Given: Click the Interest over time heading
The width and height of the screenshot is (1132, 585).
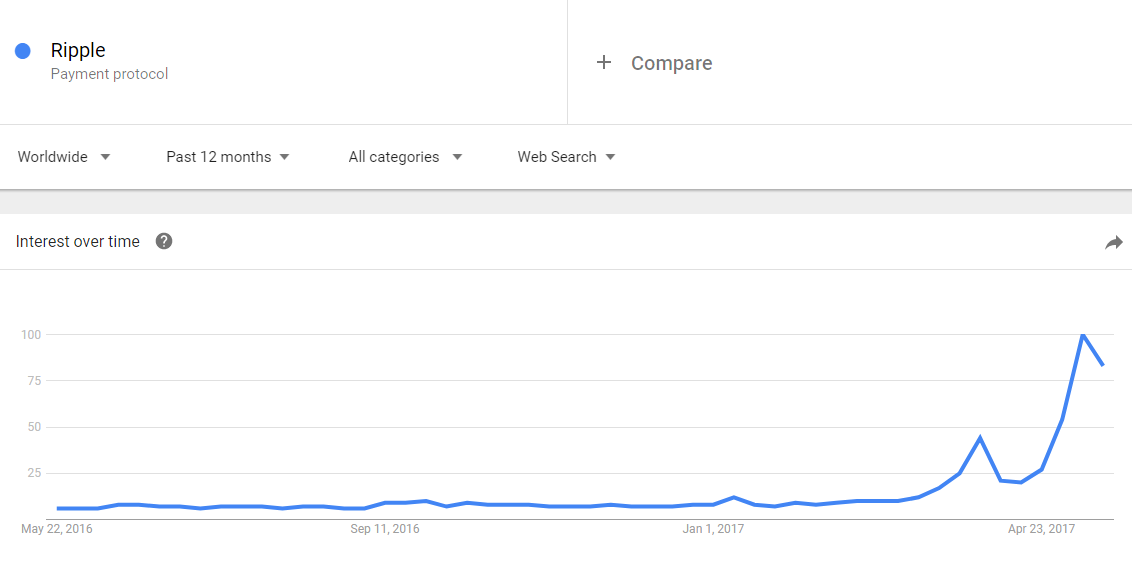Looking at the screenshot, I should (77, 241).
